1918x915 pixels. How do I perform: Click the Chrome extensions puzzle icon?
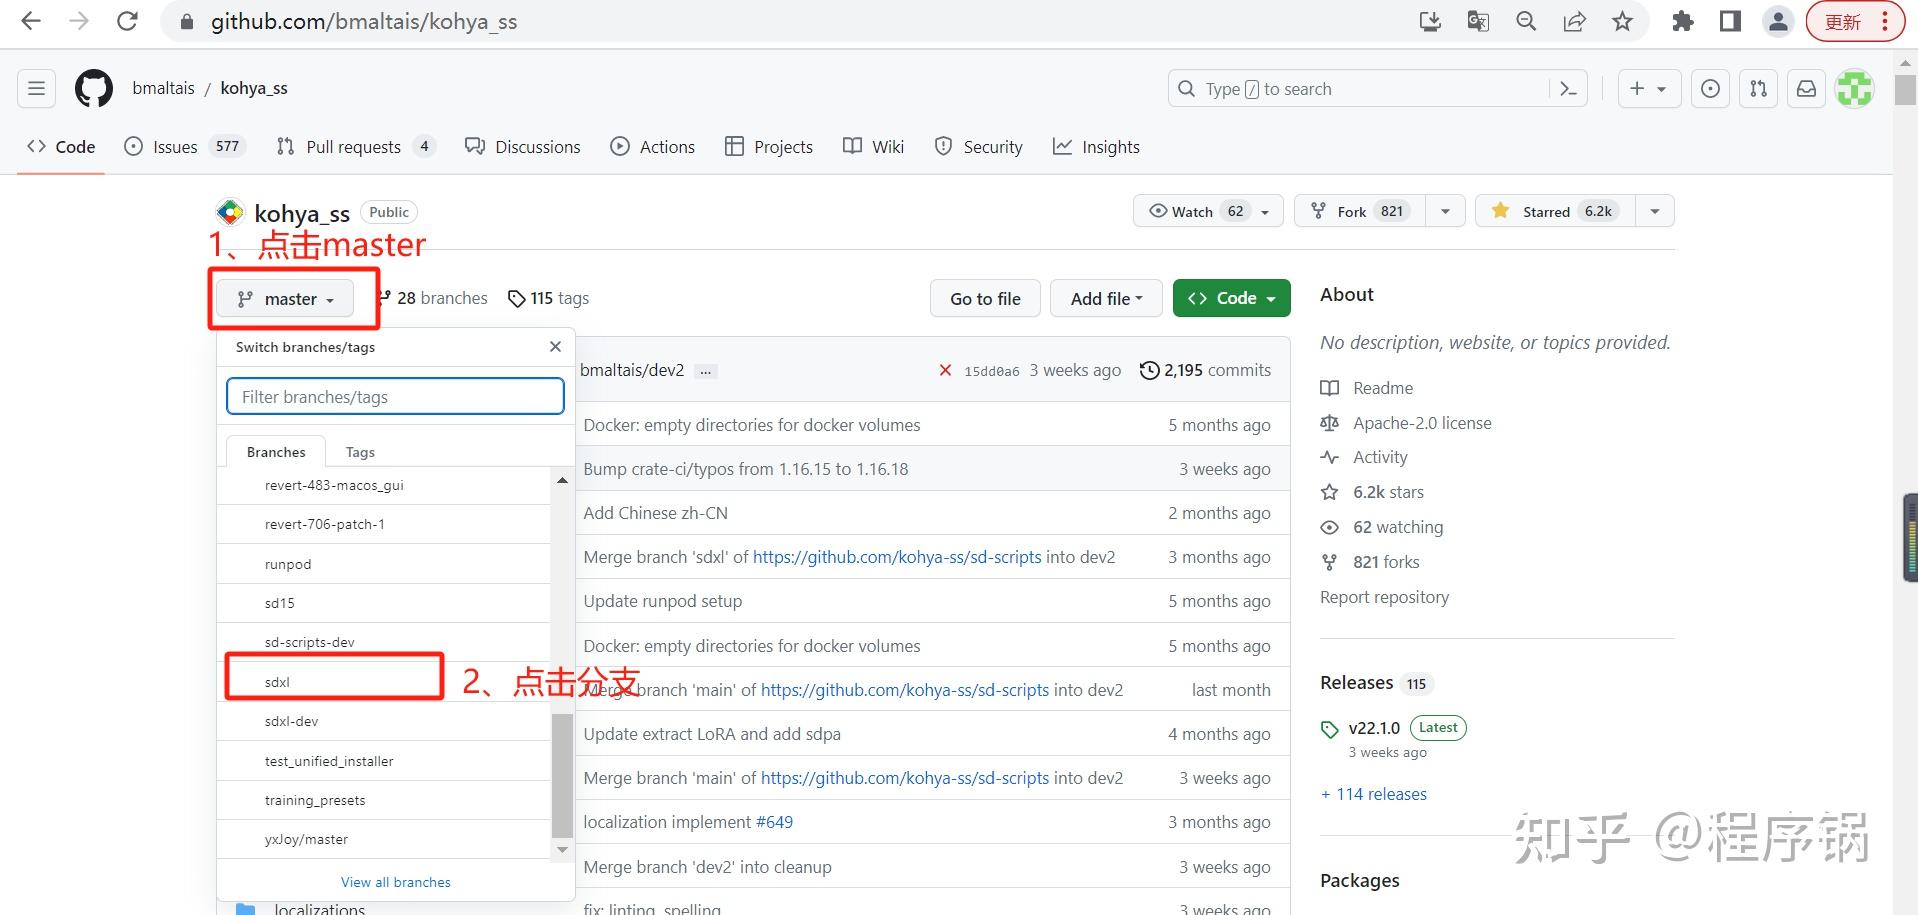[x=1682, y=21]
